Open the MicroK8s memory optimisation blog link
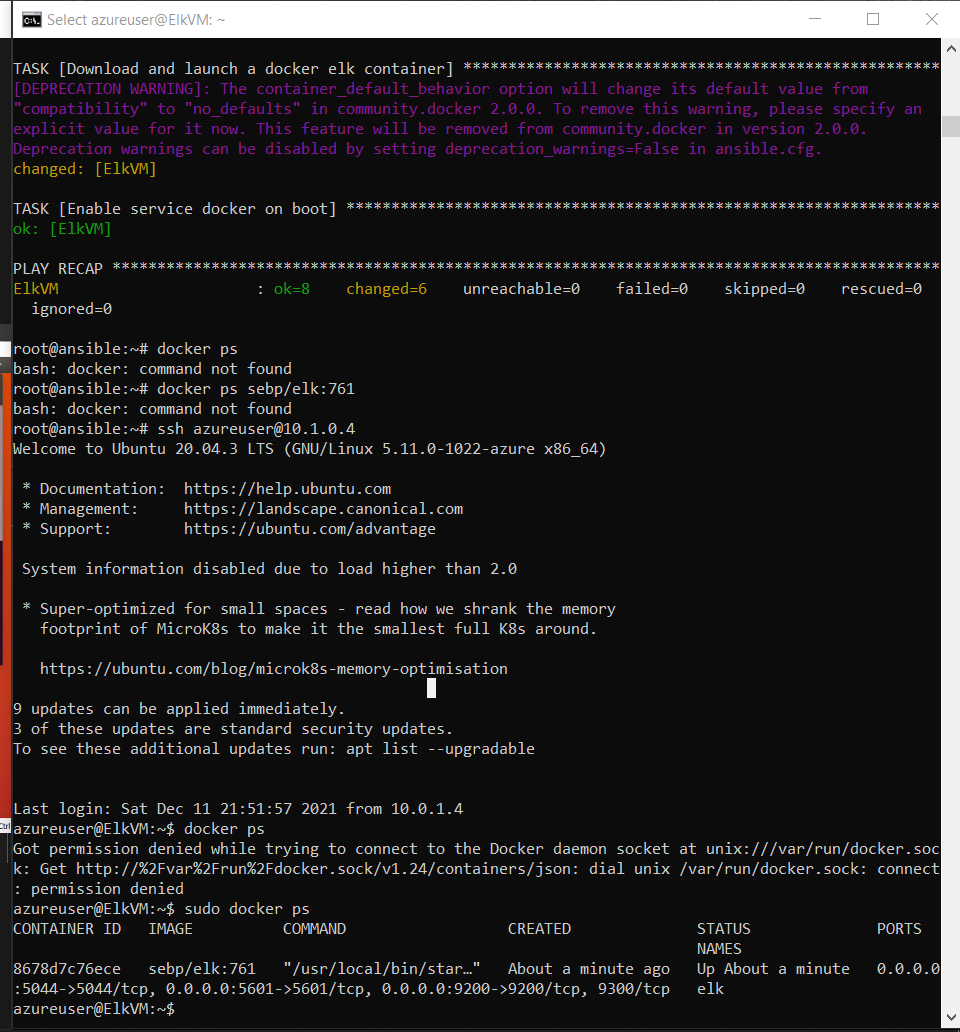The height and width of the screenshot is (1032, 960). [x=272, y=668]
